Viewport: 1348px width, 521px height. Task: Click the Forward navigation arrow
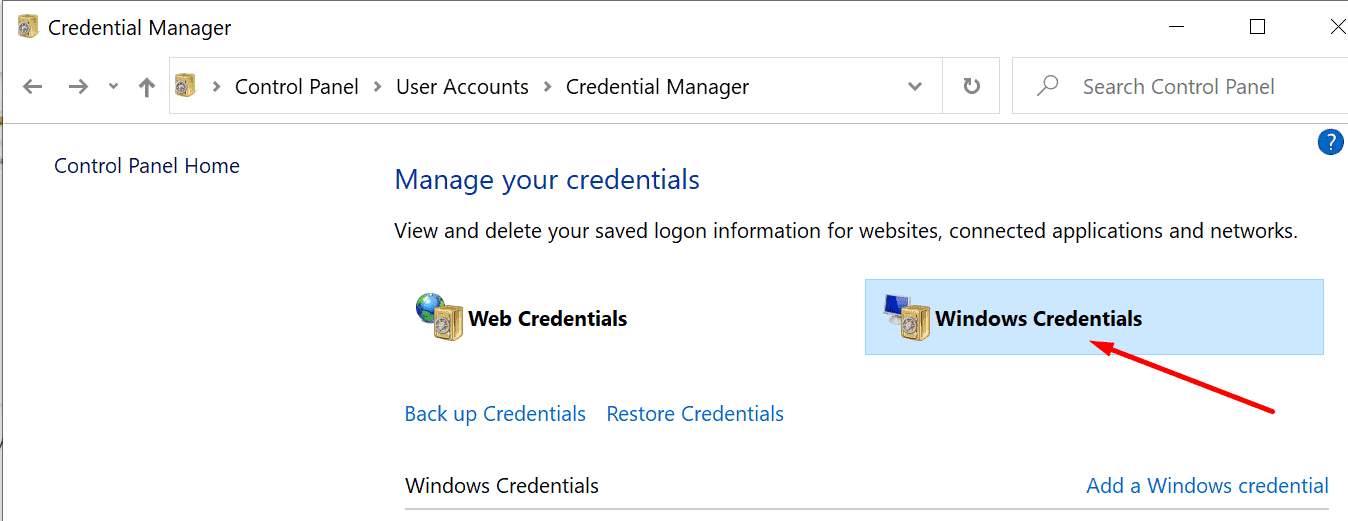[x=78, y=87]
